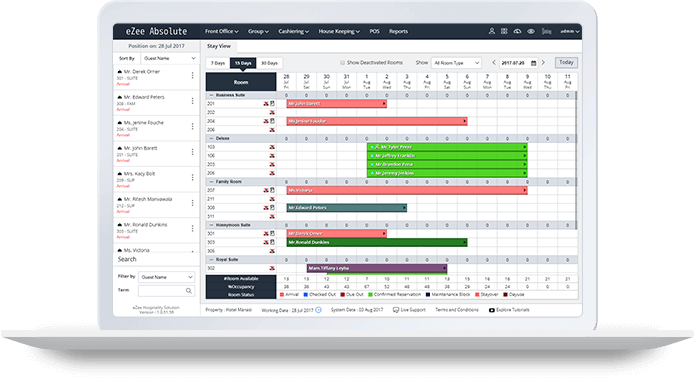Open options menu for Mr. Edward Peters

(193, 101)
